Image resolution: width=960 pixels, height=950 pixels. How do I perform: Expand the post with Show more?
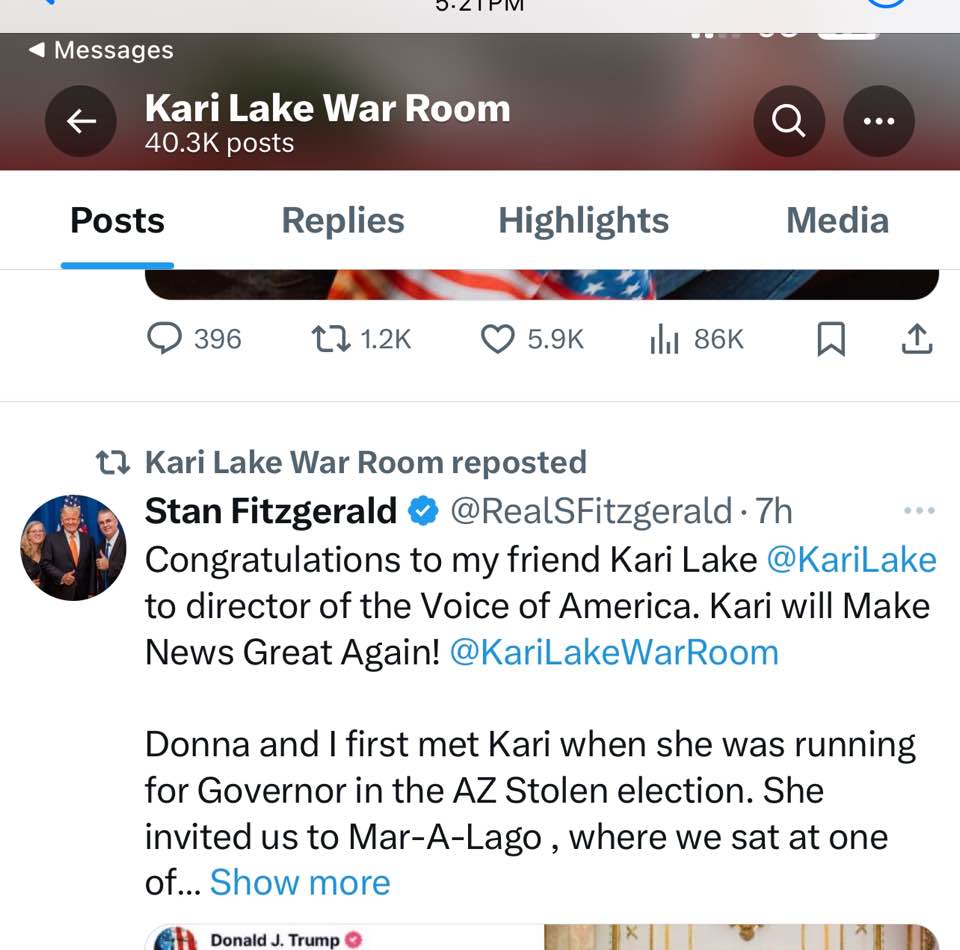point(299,882)
